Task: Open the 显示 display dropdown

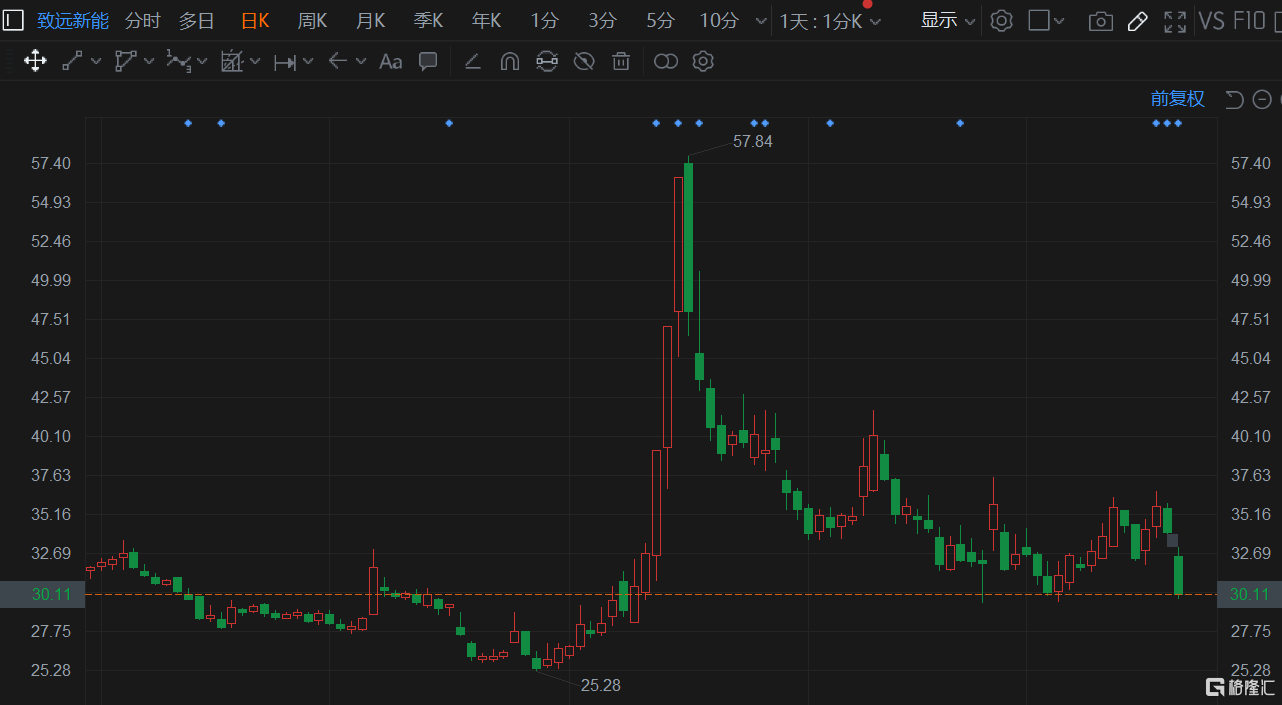Action: (x=947, y=21)
